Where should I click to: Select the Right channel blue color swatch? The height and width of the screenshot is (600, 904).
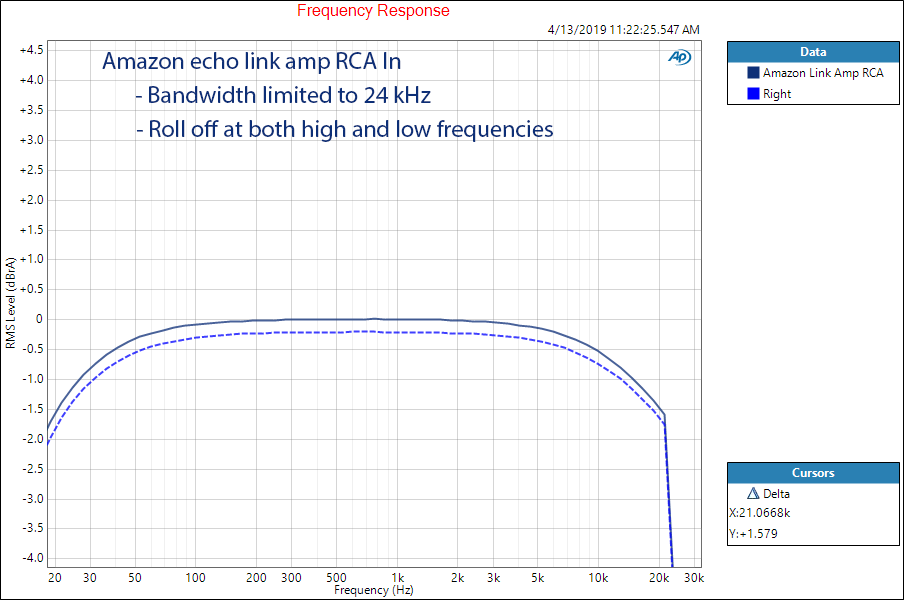753,93
